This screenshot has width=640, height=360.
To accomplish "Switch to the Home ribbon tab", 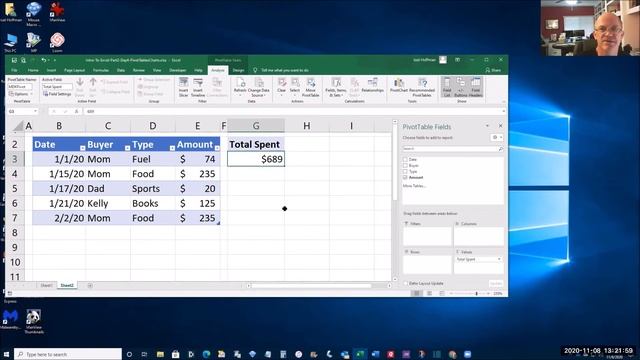I will click(33, 70).
